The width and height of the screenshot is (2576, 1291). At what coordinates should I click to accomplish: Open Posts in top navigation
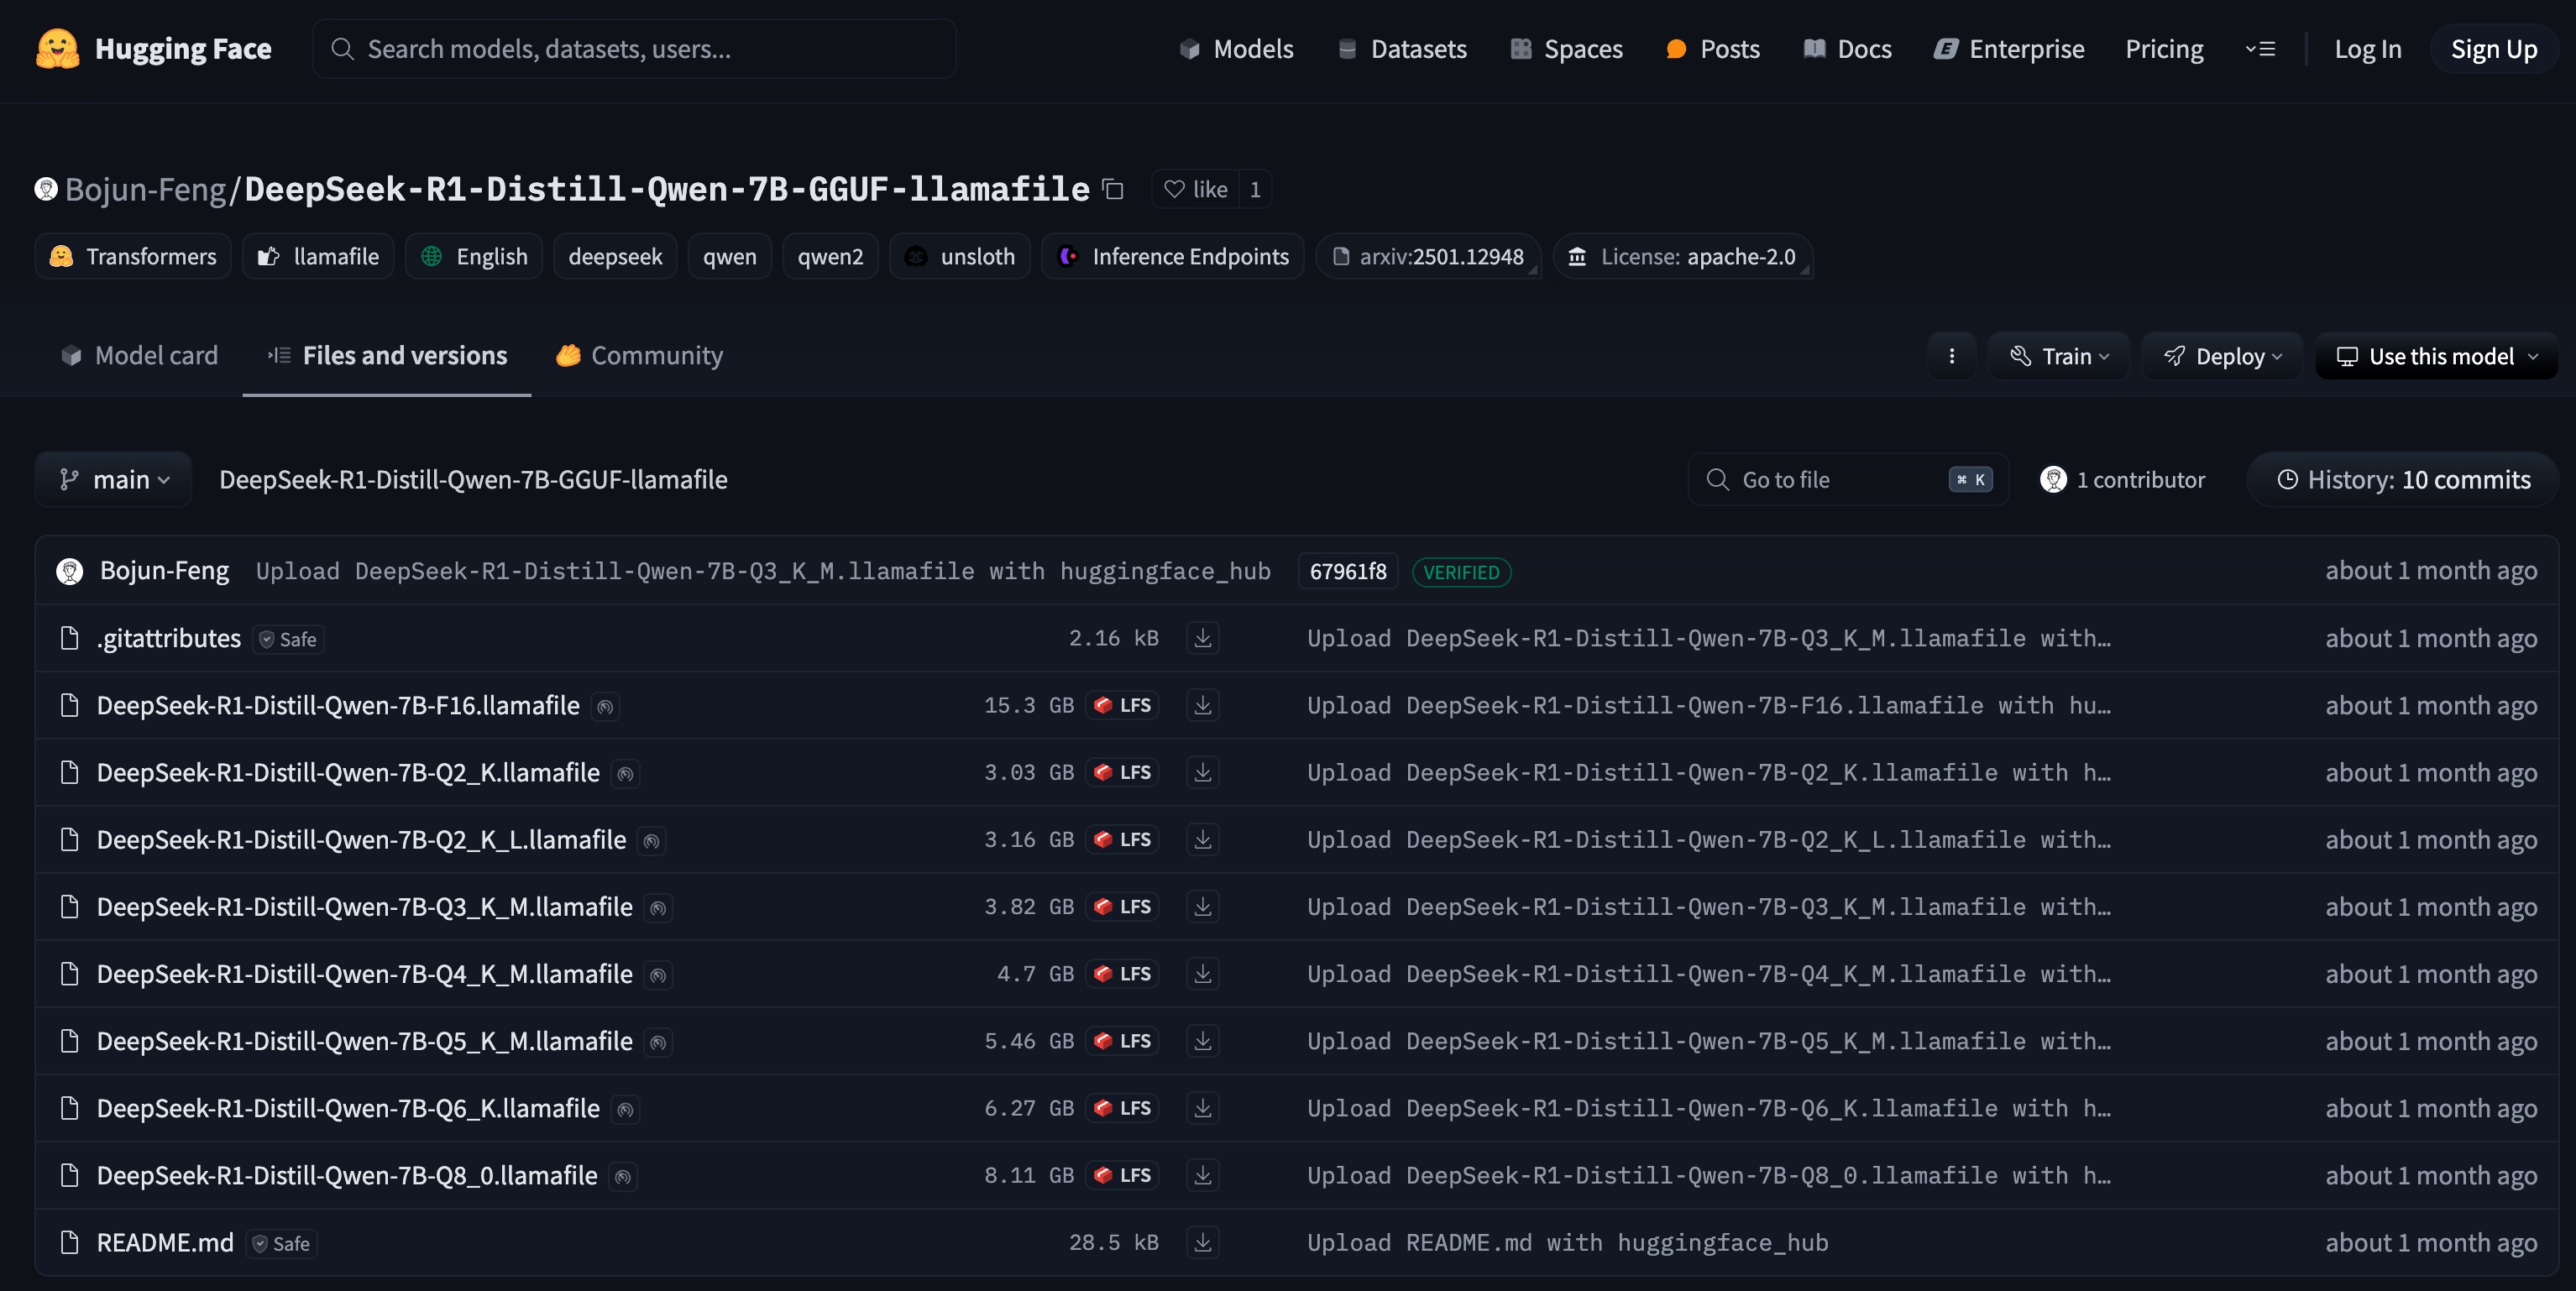[x=1713, y=48]
